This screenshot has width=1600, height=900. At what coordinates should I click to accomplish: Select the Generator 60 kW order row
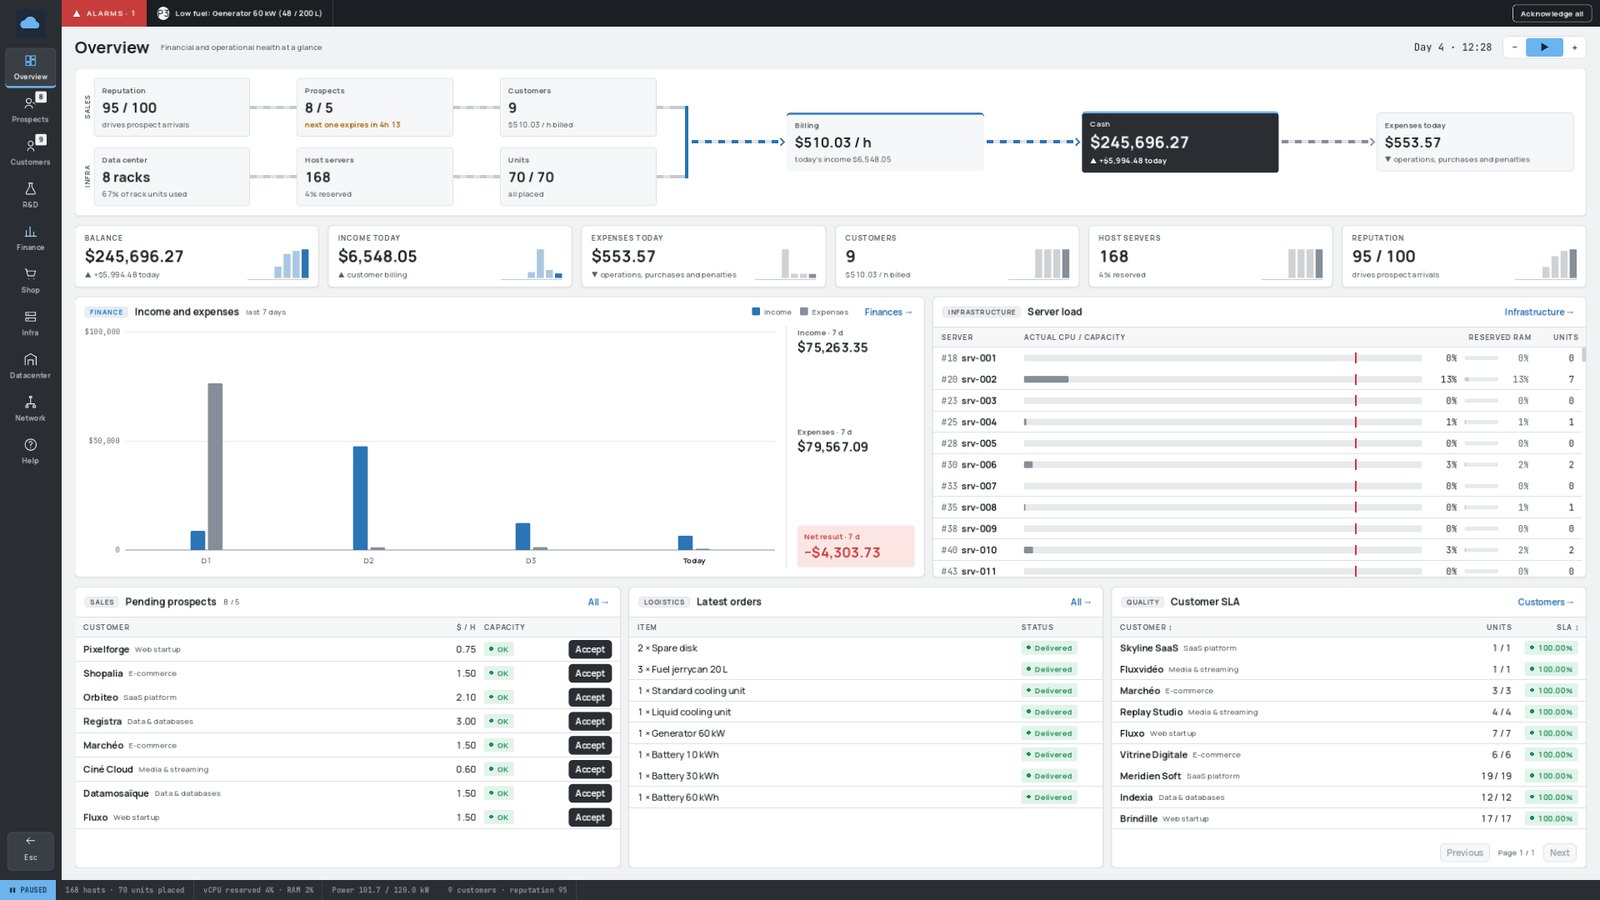865,733
